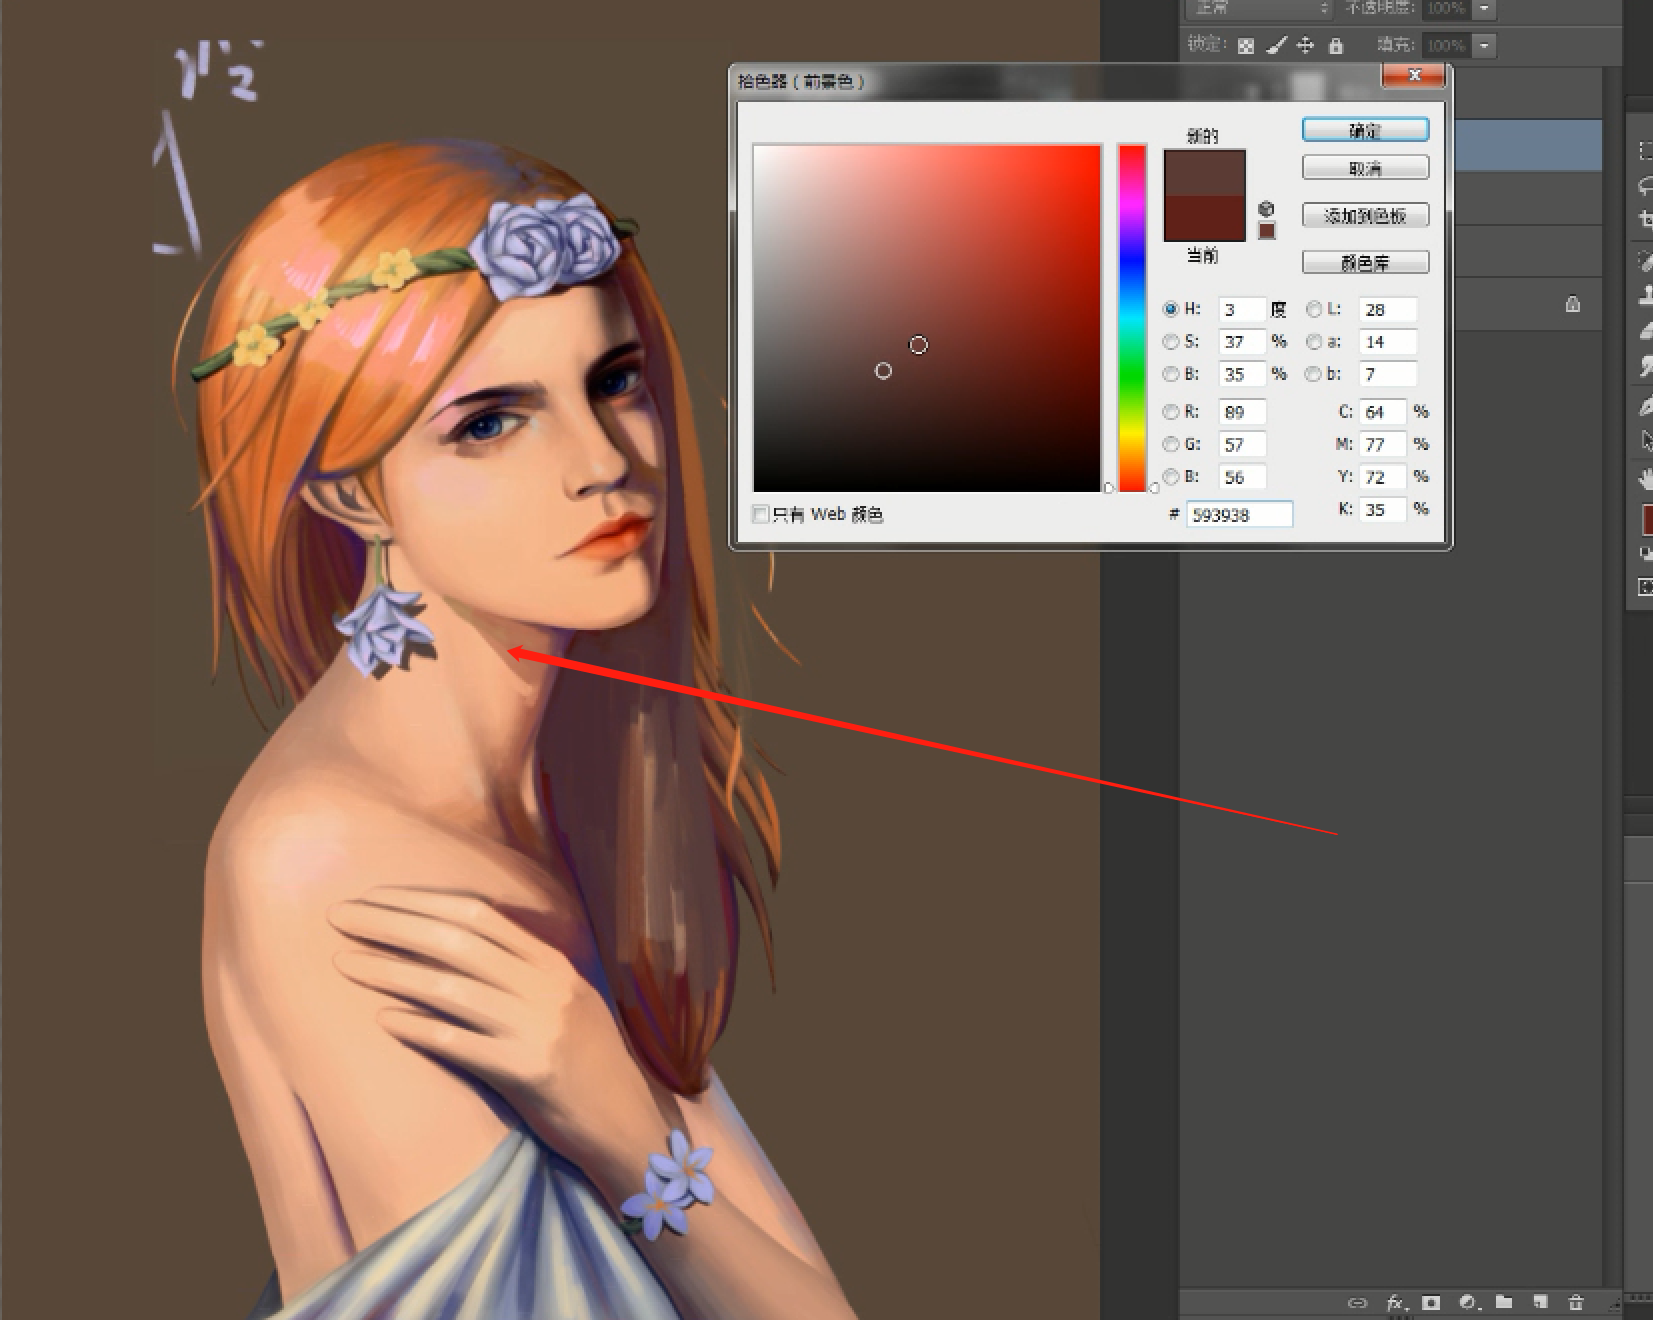Click the lock position icon
1653x1320 pixels.
1305,46
